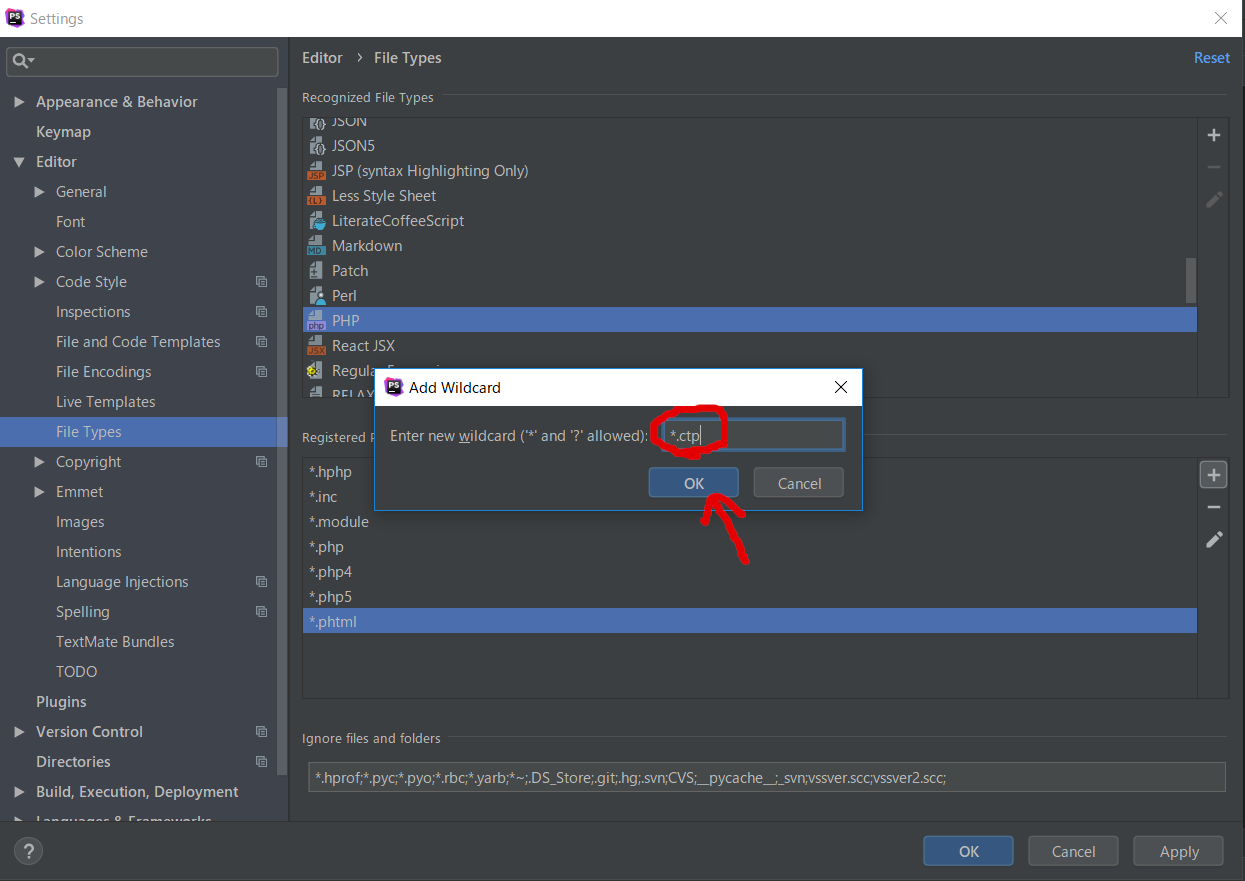
Task: Edit the registered pattern with pencil icon
Action: 1214,540
